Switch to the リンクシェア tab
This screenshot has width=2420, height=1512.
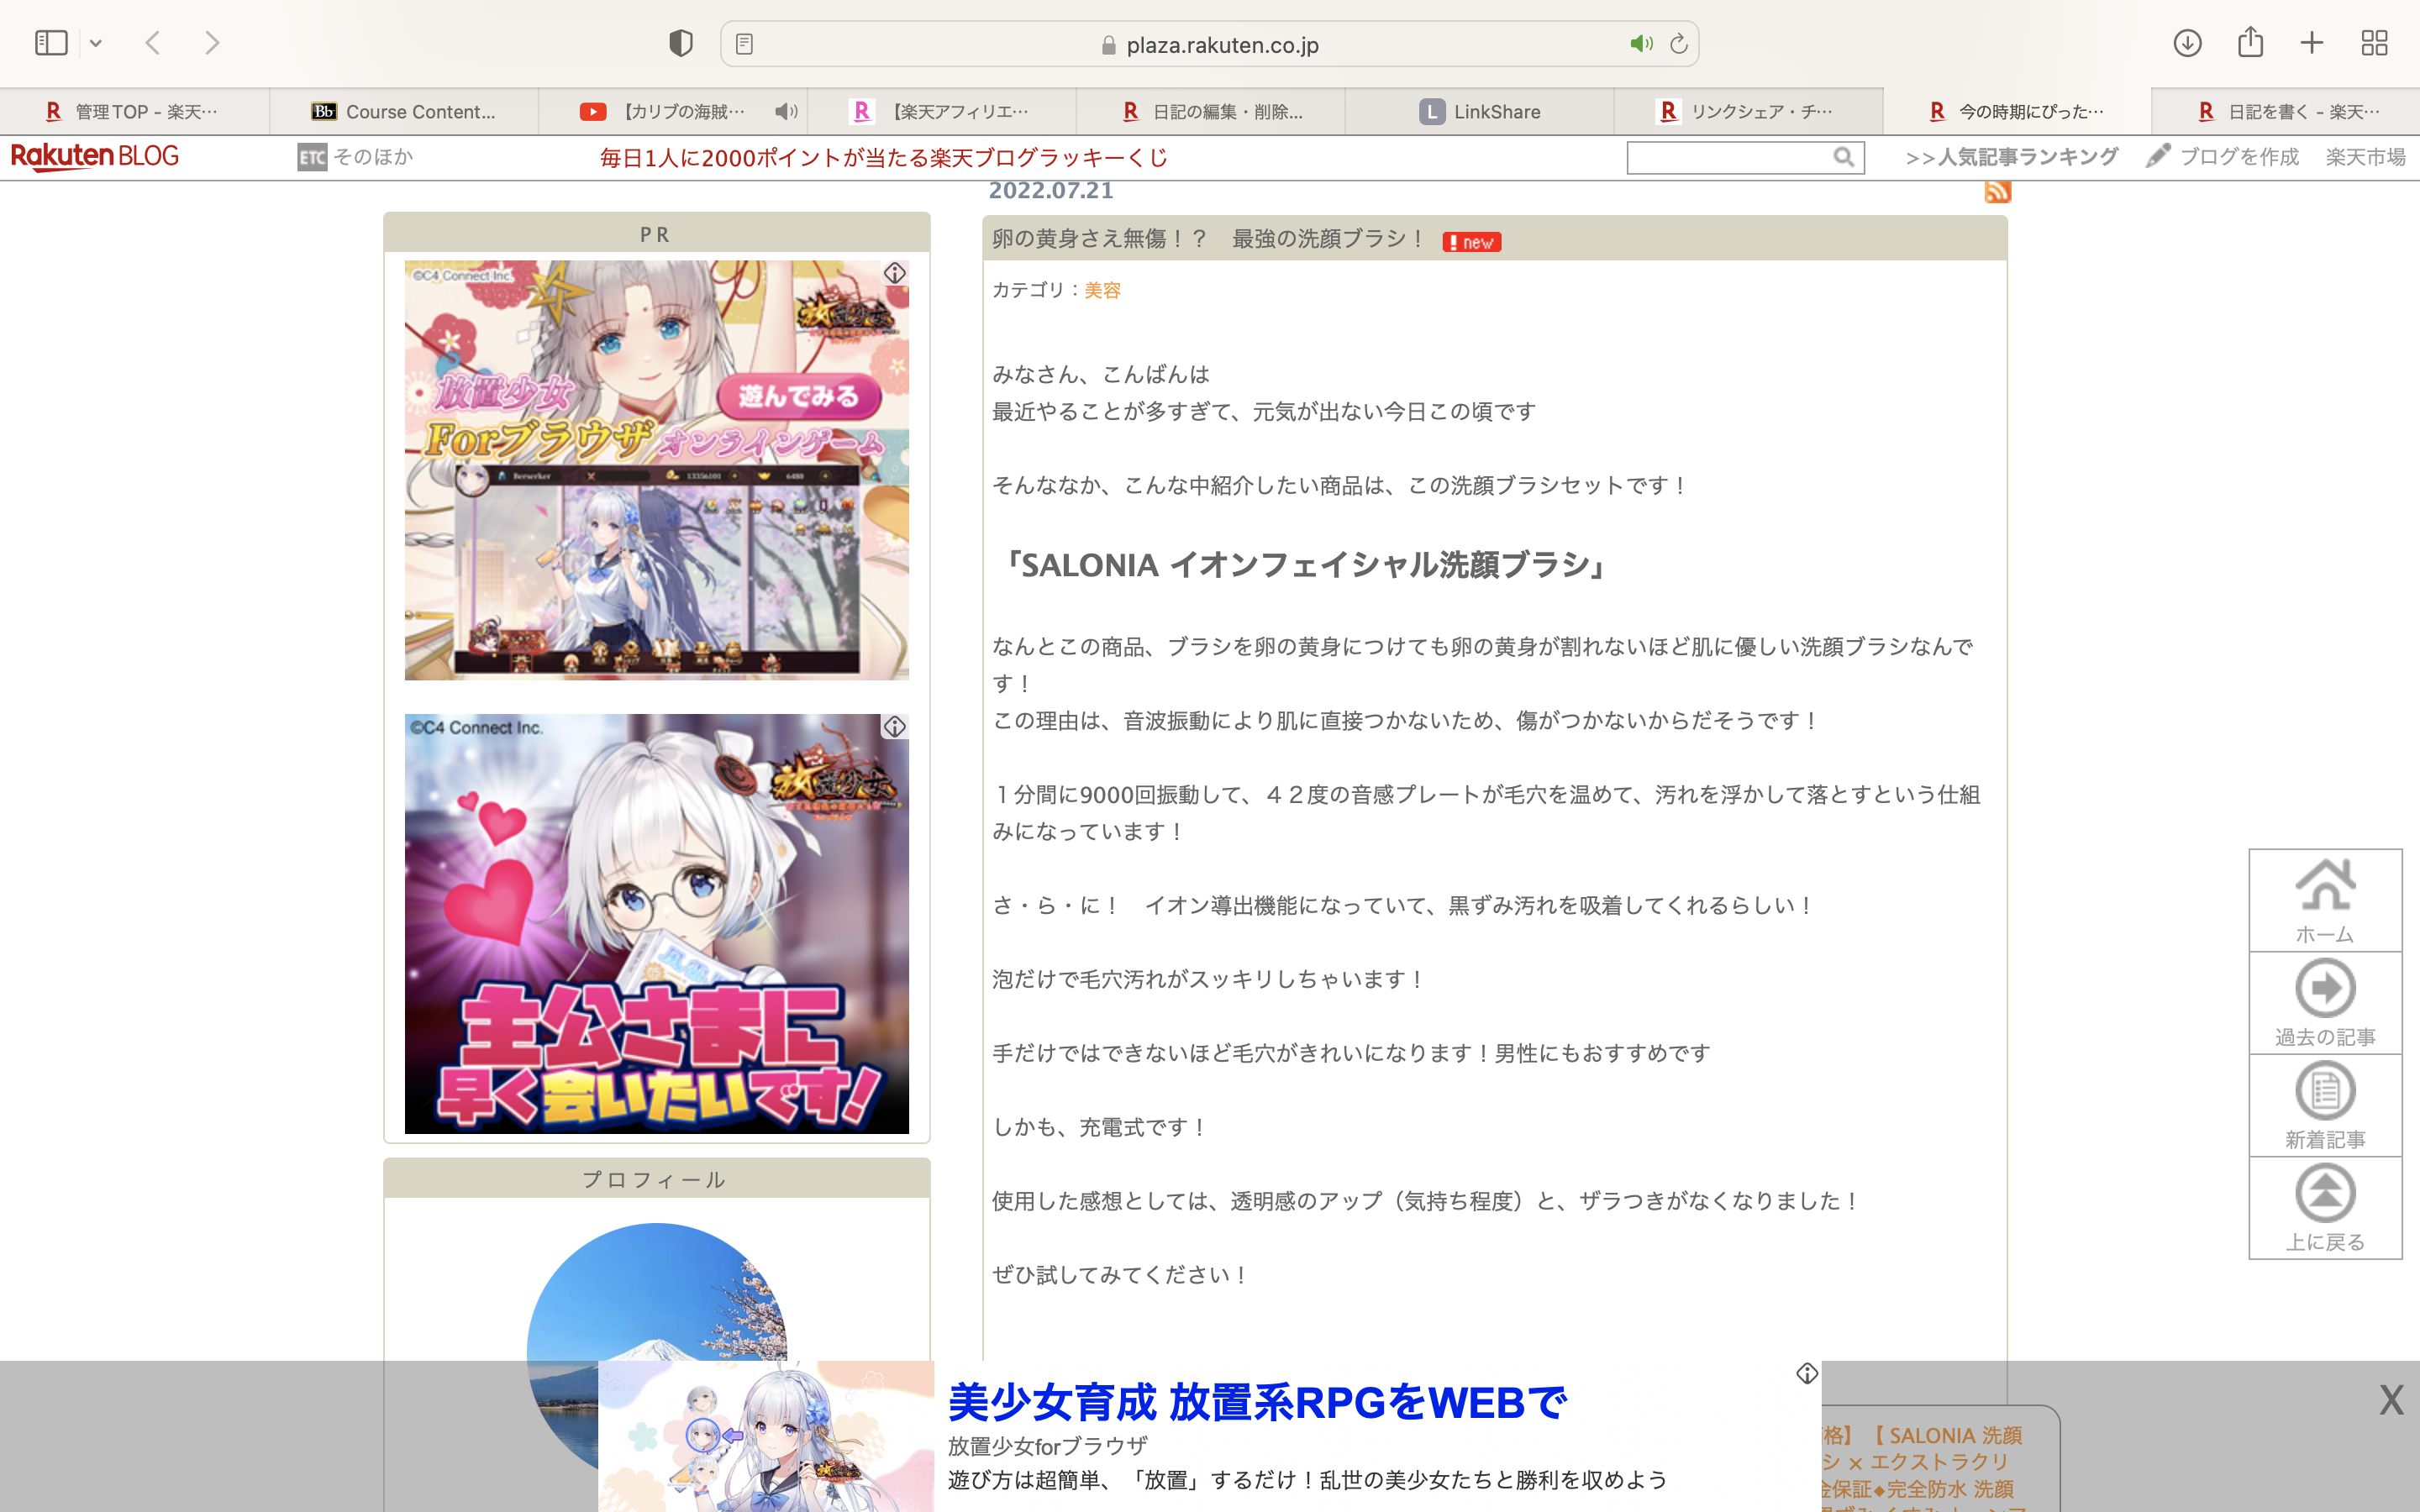click(1749, 111)
